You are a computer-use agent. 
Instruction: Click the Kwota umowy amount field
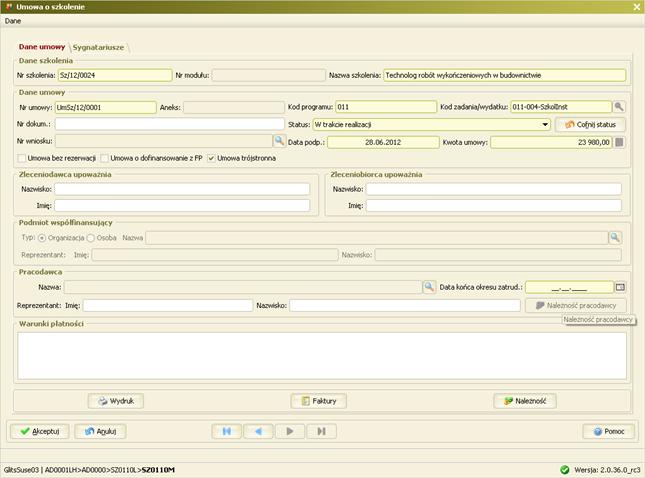pos(551,142)
